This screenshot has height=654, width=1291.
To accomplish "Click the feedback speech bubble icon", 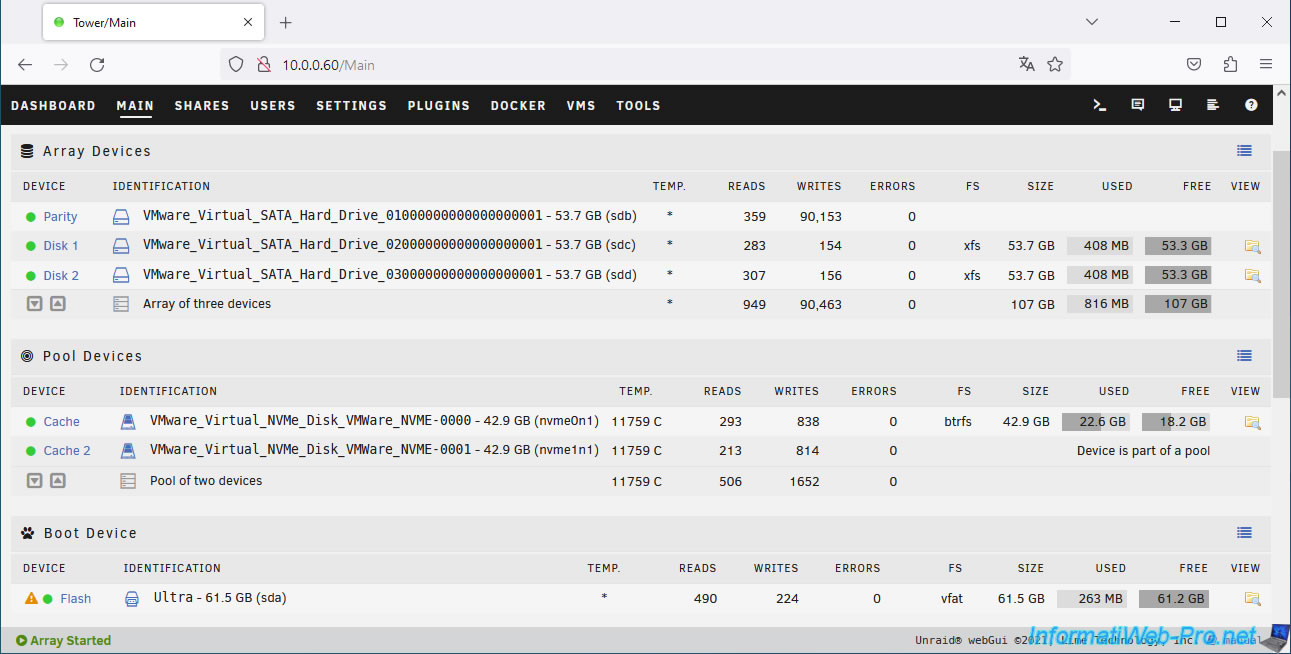I will pyautogui.click(x=1137, y=105).
